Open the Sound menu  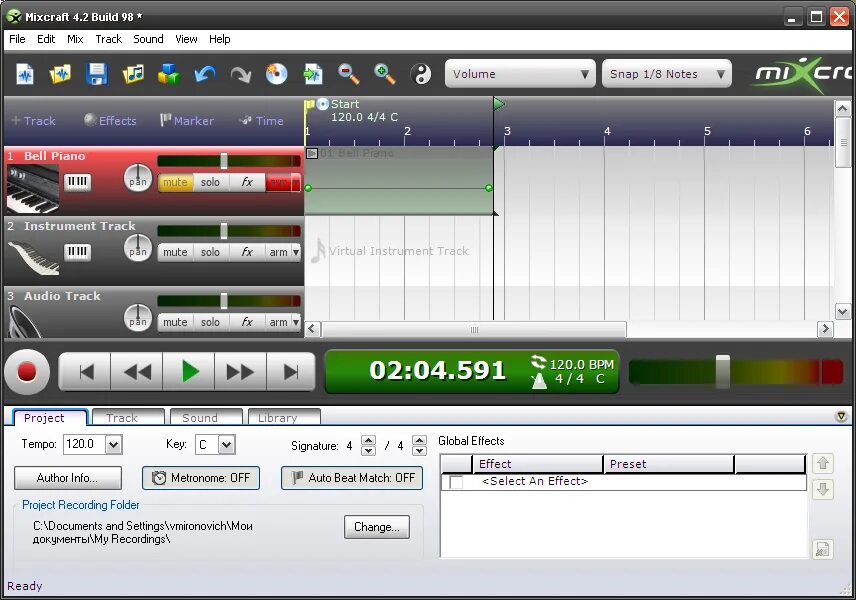pyautogui.click(x=148, y=39)
